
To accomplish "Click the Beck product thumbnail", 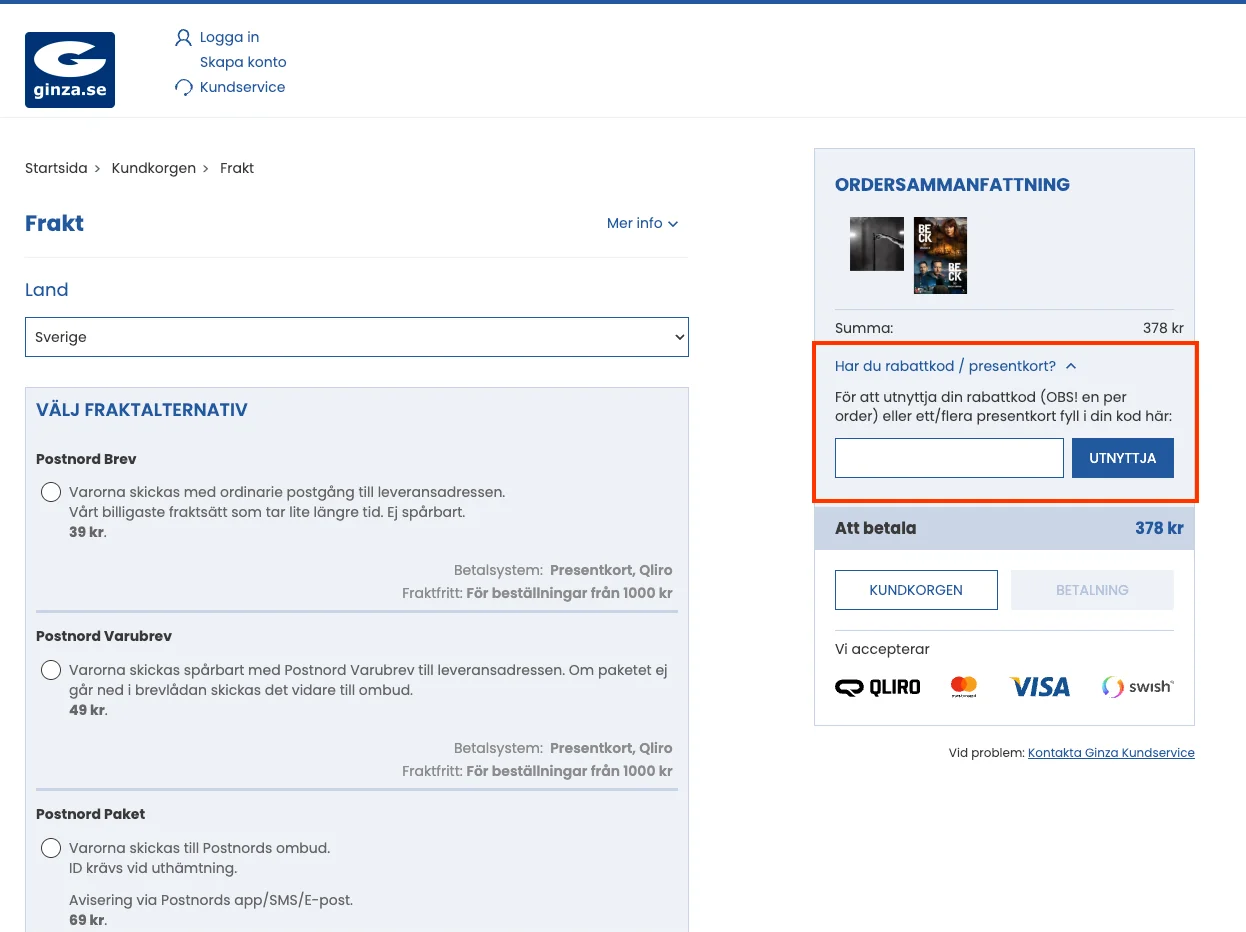I will tap(940, 255).
